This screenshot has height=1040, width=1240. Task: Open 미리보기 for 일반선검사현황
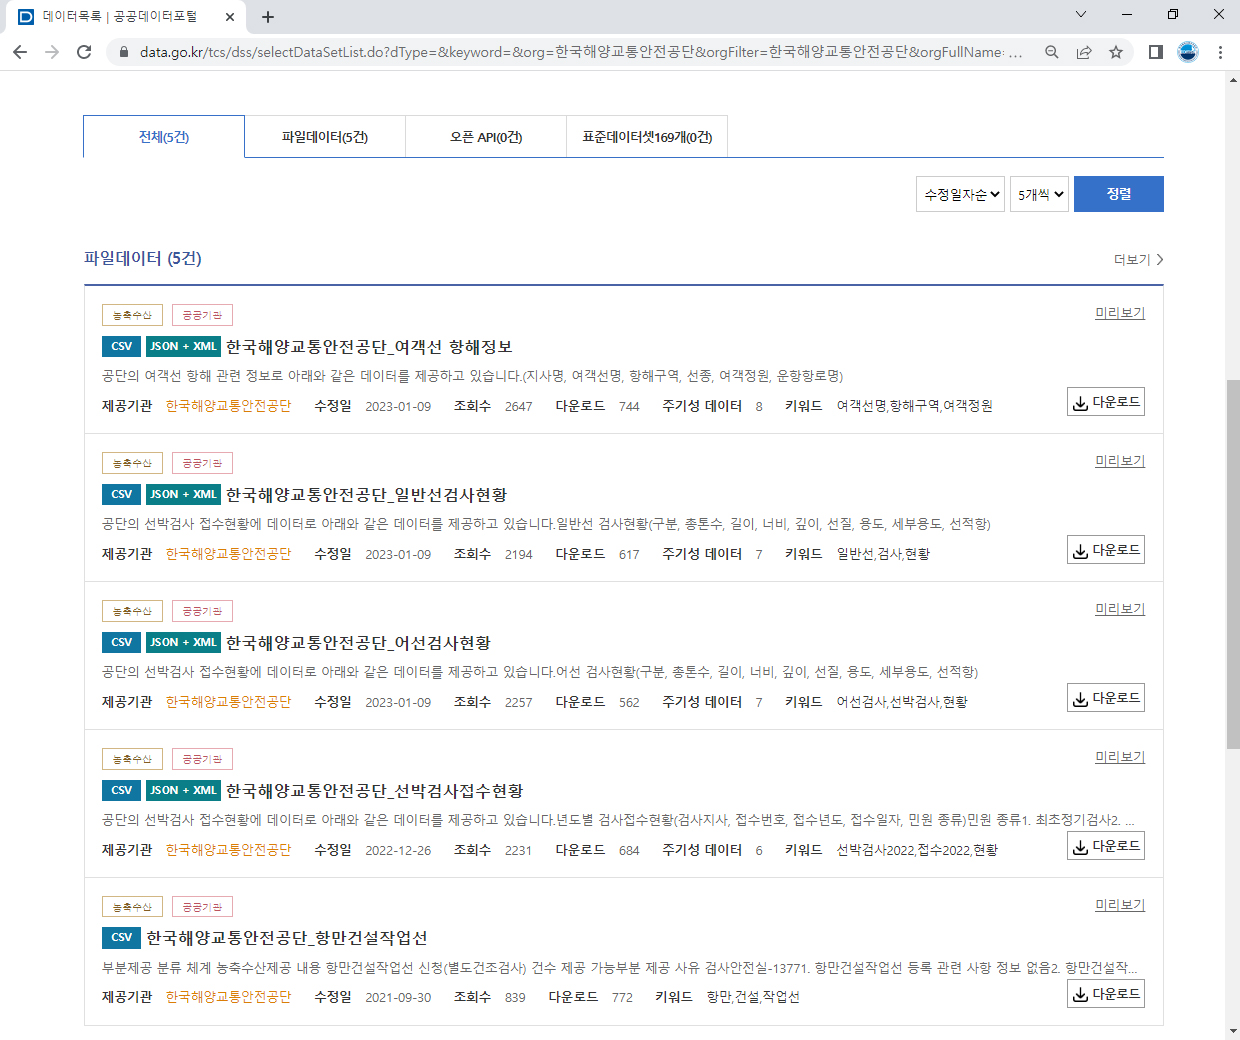(1120, 461)
